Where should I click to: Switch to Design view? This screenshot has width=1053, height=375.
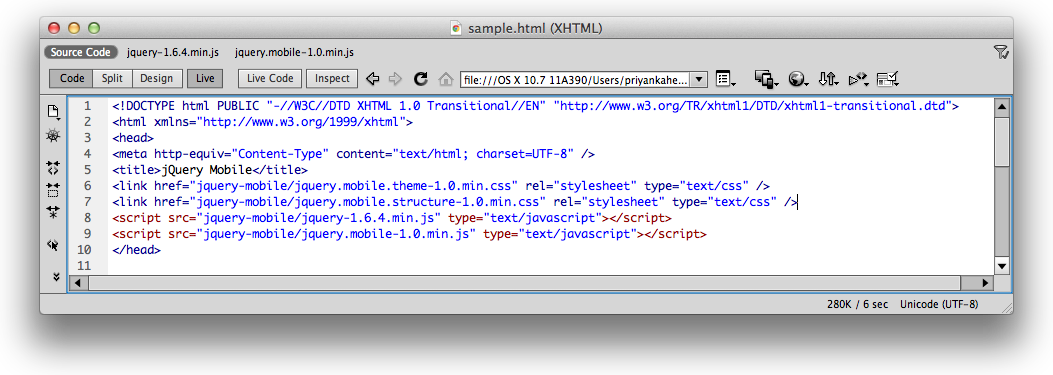point(156,79)
